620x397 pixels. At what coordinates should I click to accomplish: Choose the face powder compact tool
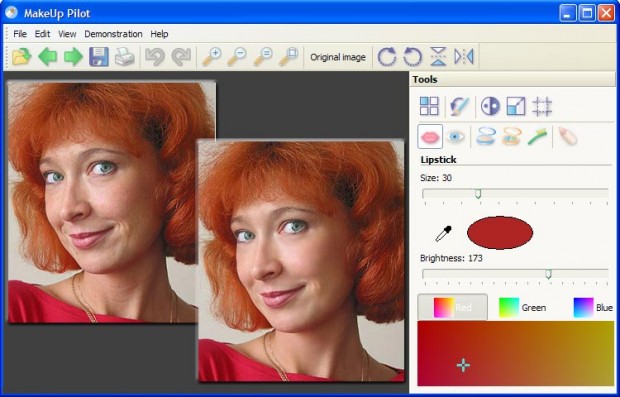[x=486, y=137]
